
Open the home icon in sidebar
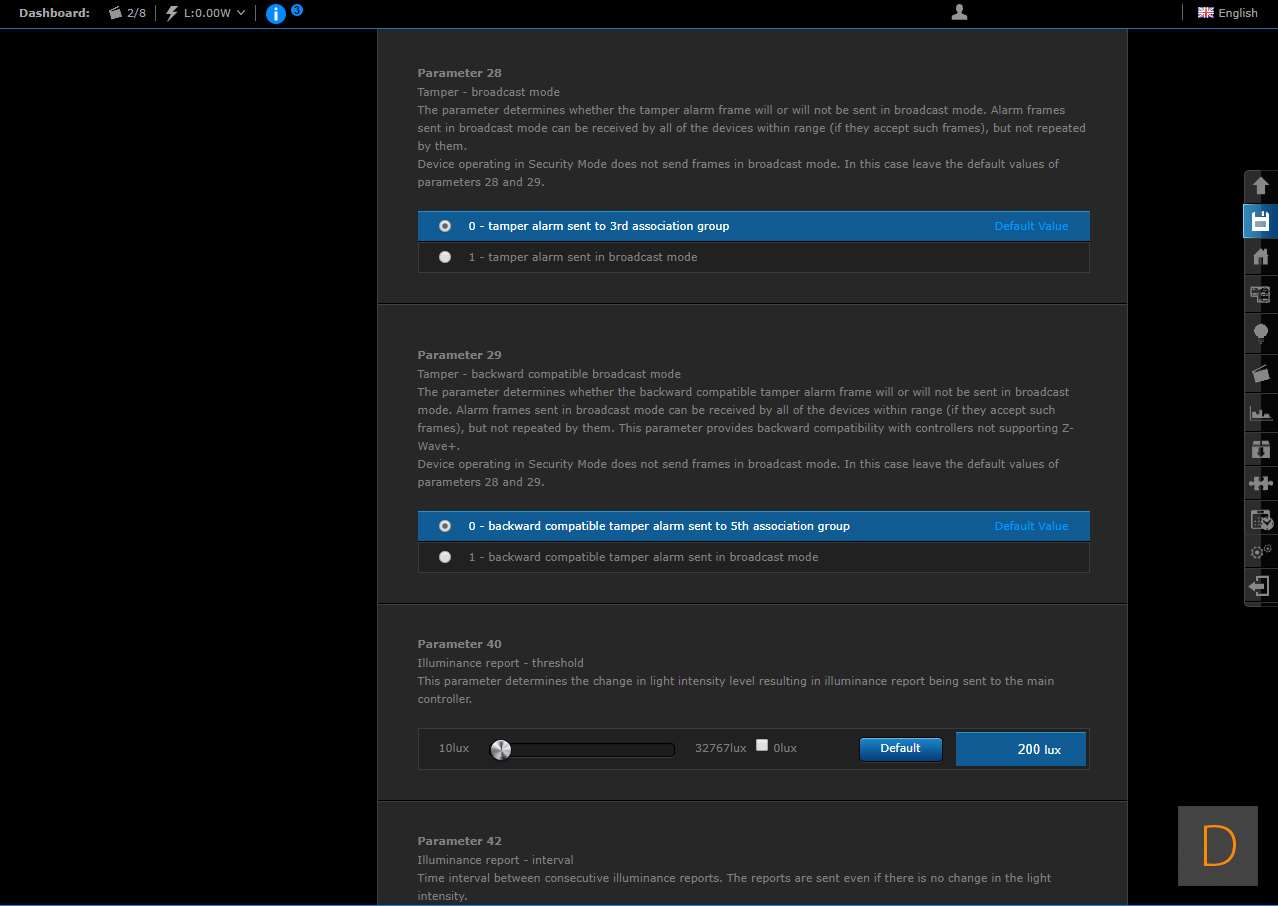click(1260, 257)
